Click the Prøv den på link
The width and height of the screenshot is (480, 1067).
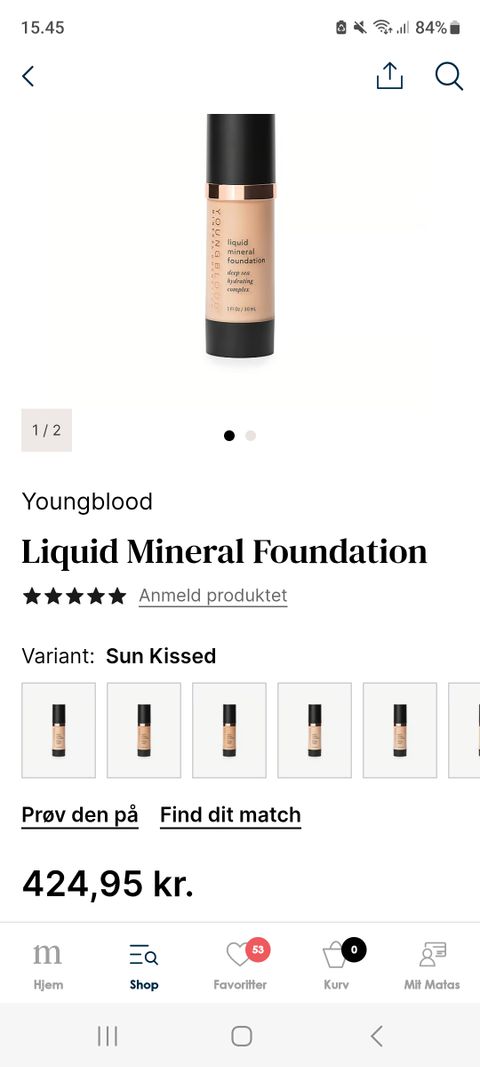tap(80, 815)
